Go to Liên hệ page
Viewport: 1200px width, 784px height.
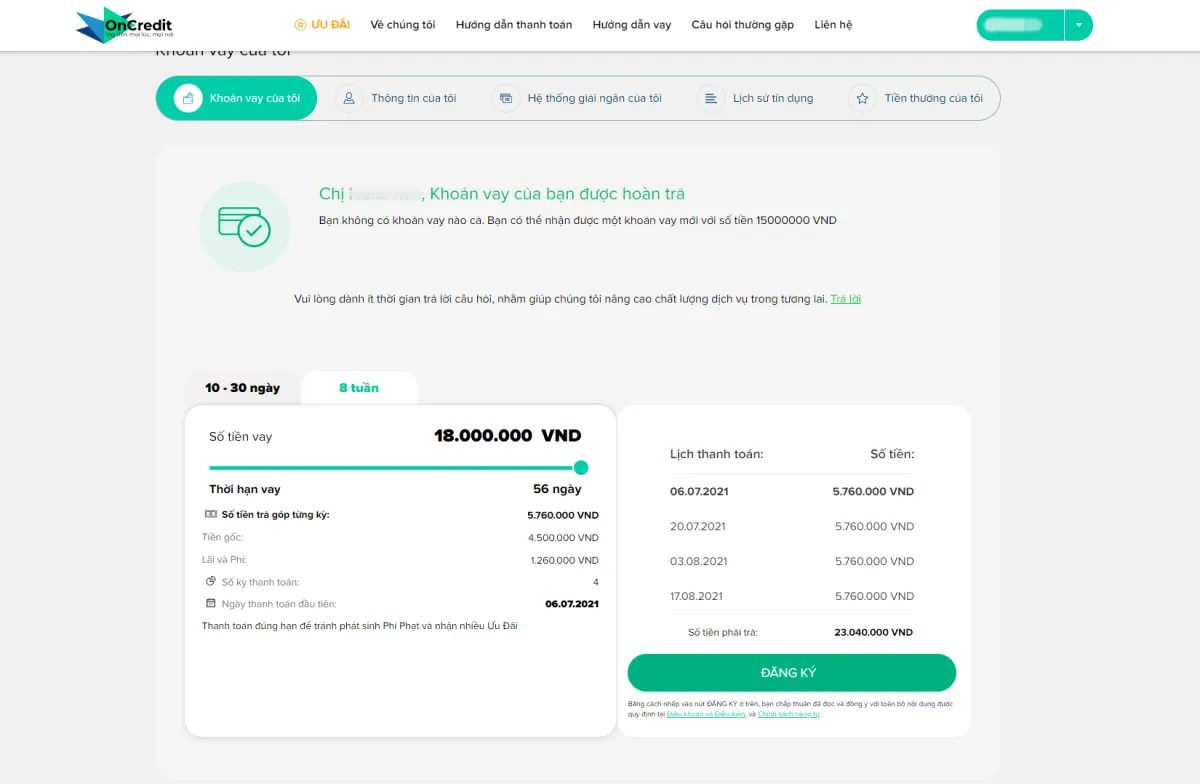tap(834, 25)
